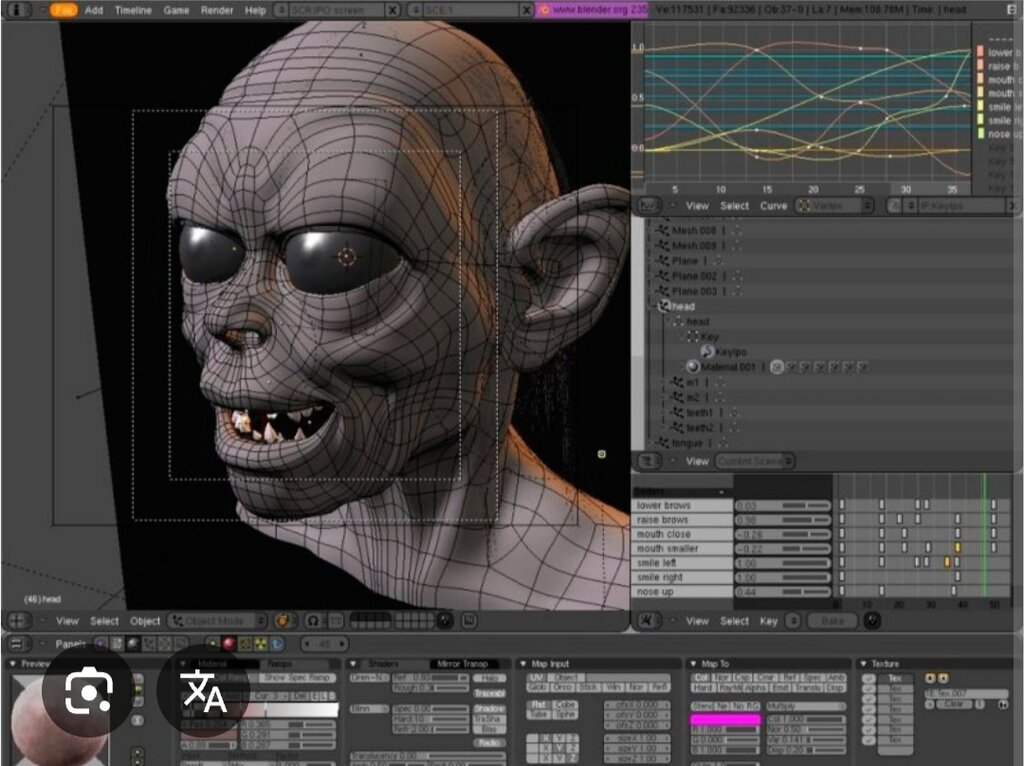Screen dimensions: 1024x766
Task: Click the round lock icon beside Bake
Action: pos(872,620)
